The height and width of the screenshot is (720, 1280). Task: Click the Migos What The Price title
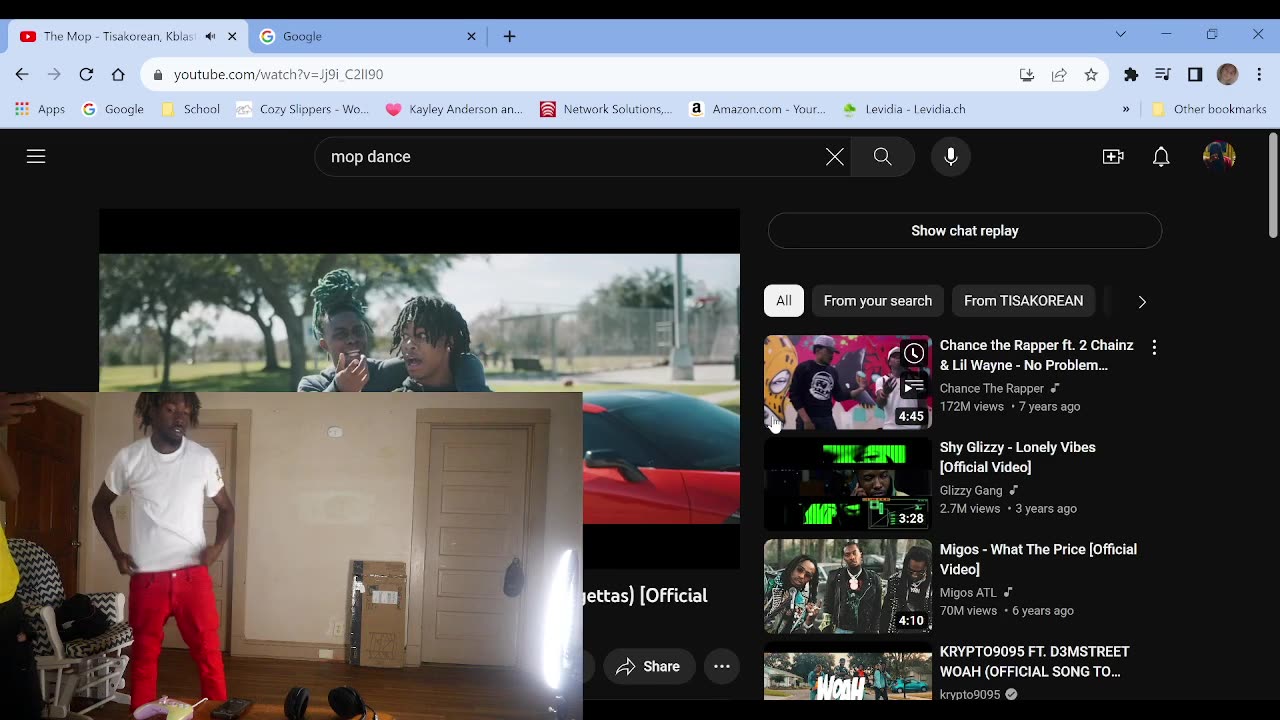coord(1038,559)
